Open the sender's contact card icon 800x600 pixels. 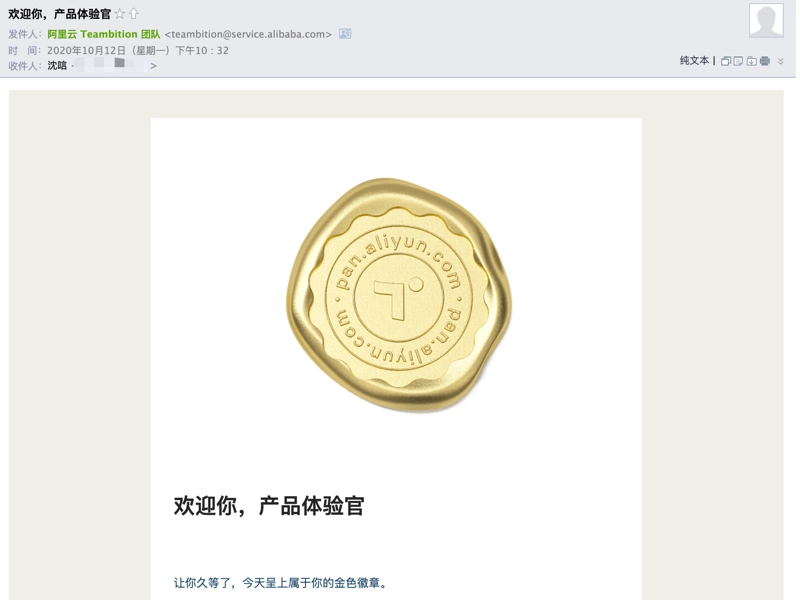[x=345, y=34]
